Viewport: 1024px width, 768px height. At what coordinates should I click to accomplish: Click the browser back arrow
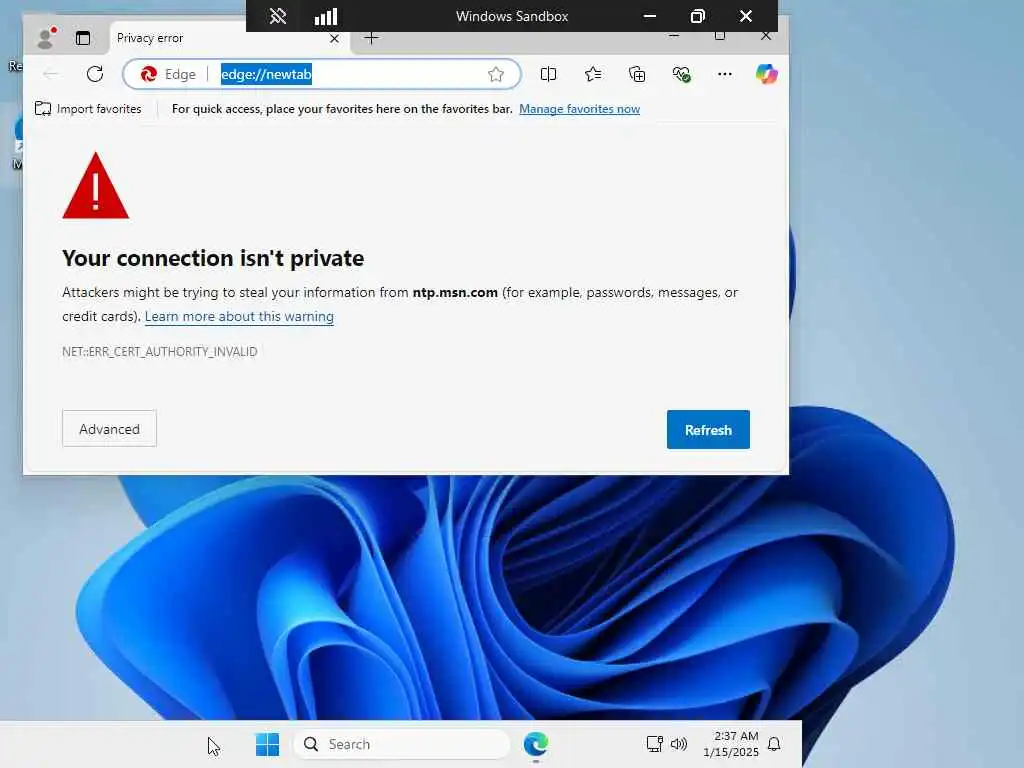coord(51,74)
